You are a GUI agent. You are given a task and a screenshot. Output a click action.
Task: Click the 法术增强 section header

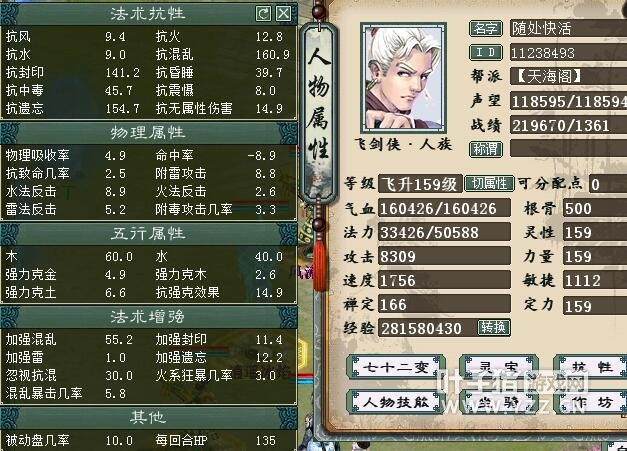coord(148,317)
